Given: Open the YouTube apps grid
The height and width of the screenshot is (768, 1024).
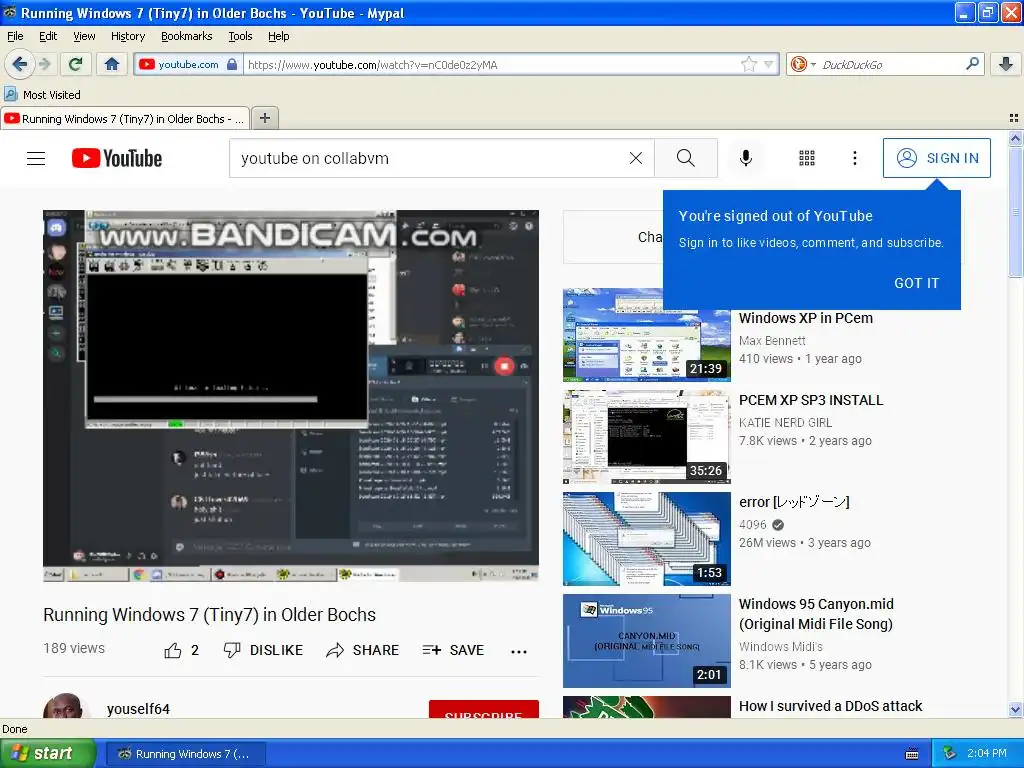Looking at the screenshot, I should (x=807, y=158).
